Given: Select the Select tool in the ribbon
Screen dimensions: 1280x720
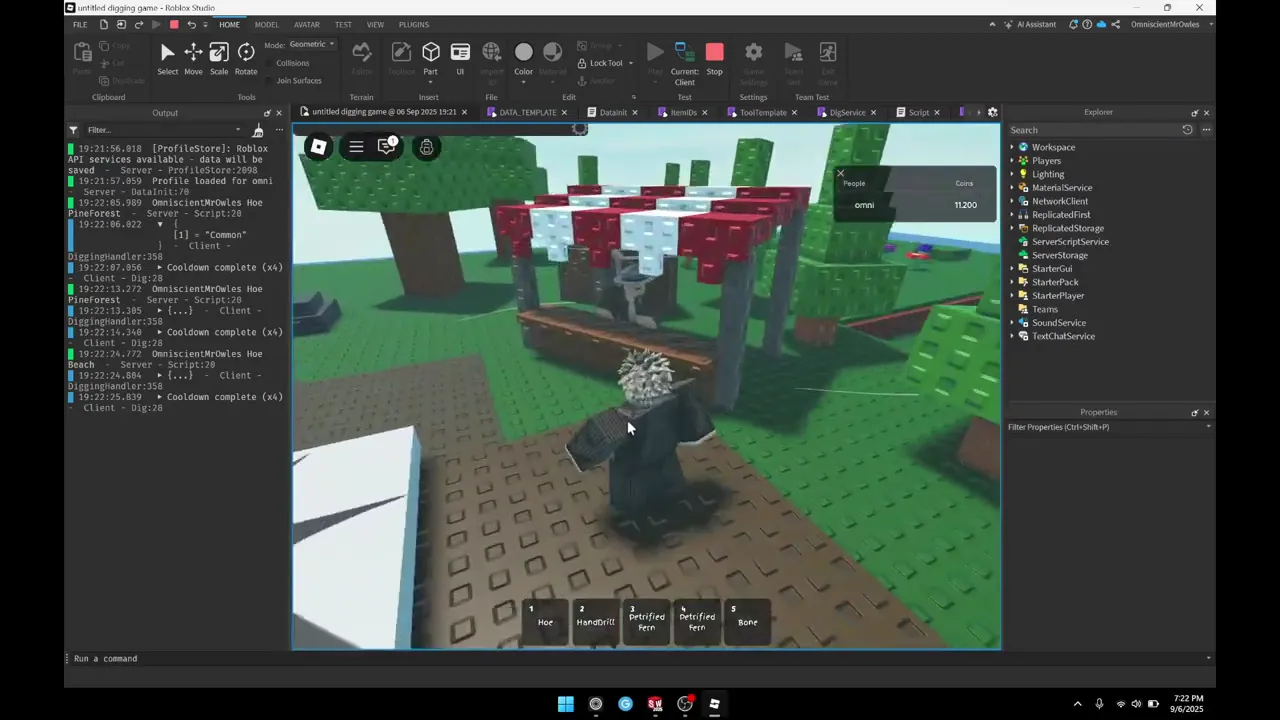Looking at the screenshot, I should [x=167, y=59].
